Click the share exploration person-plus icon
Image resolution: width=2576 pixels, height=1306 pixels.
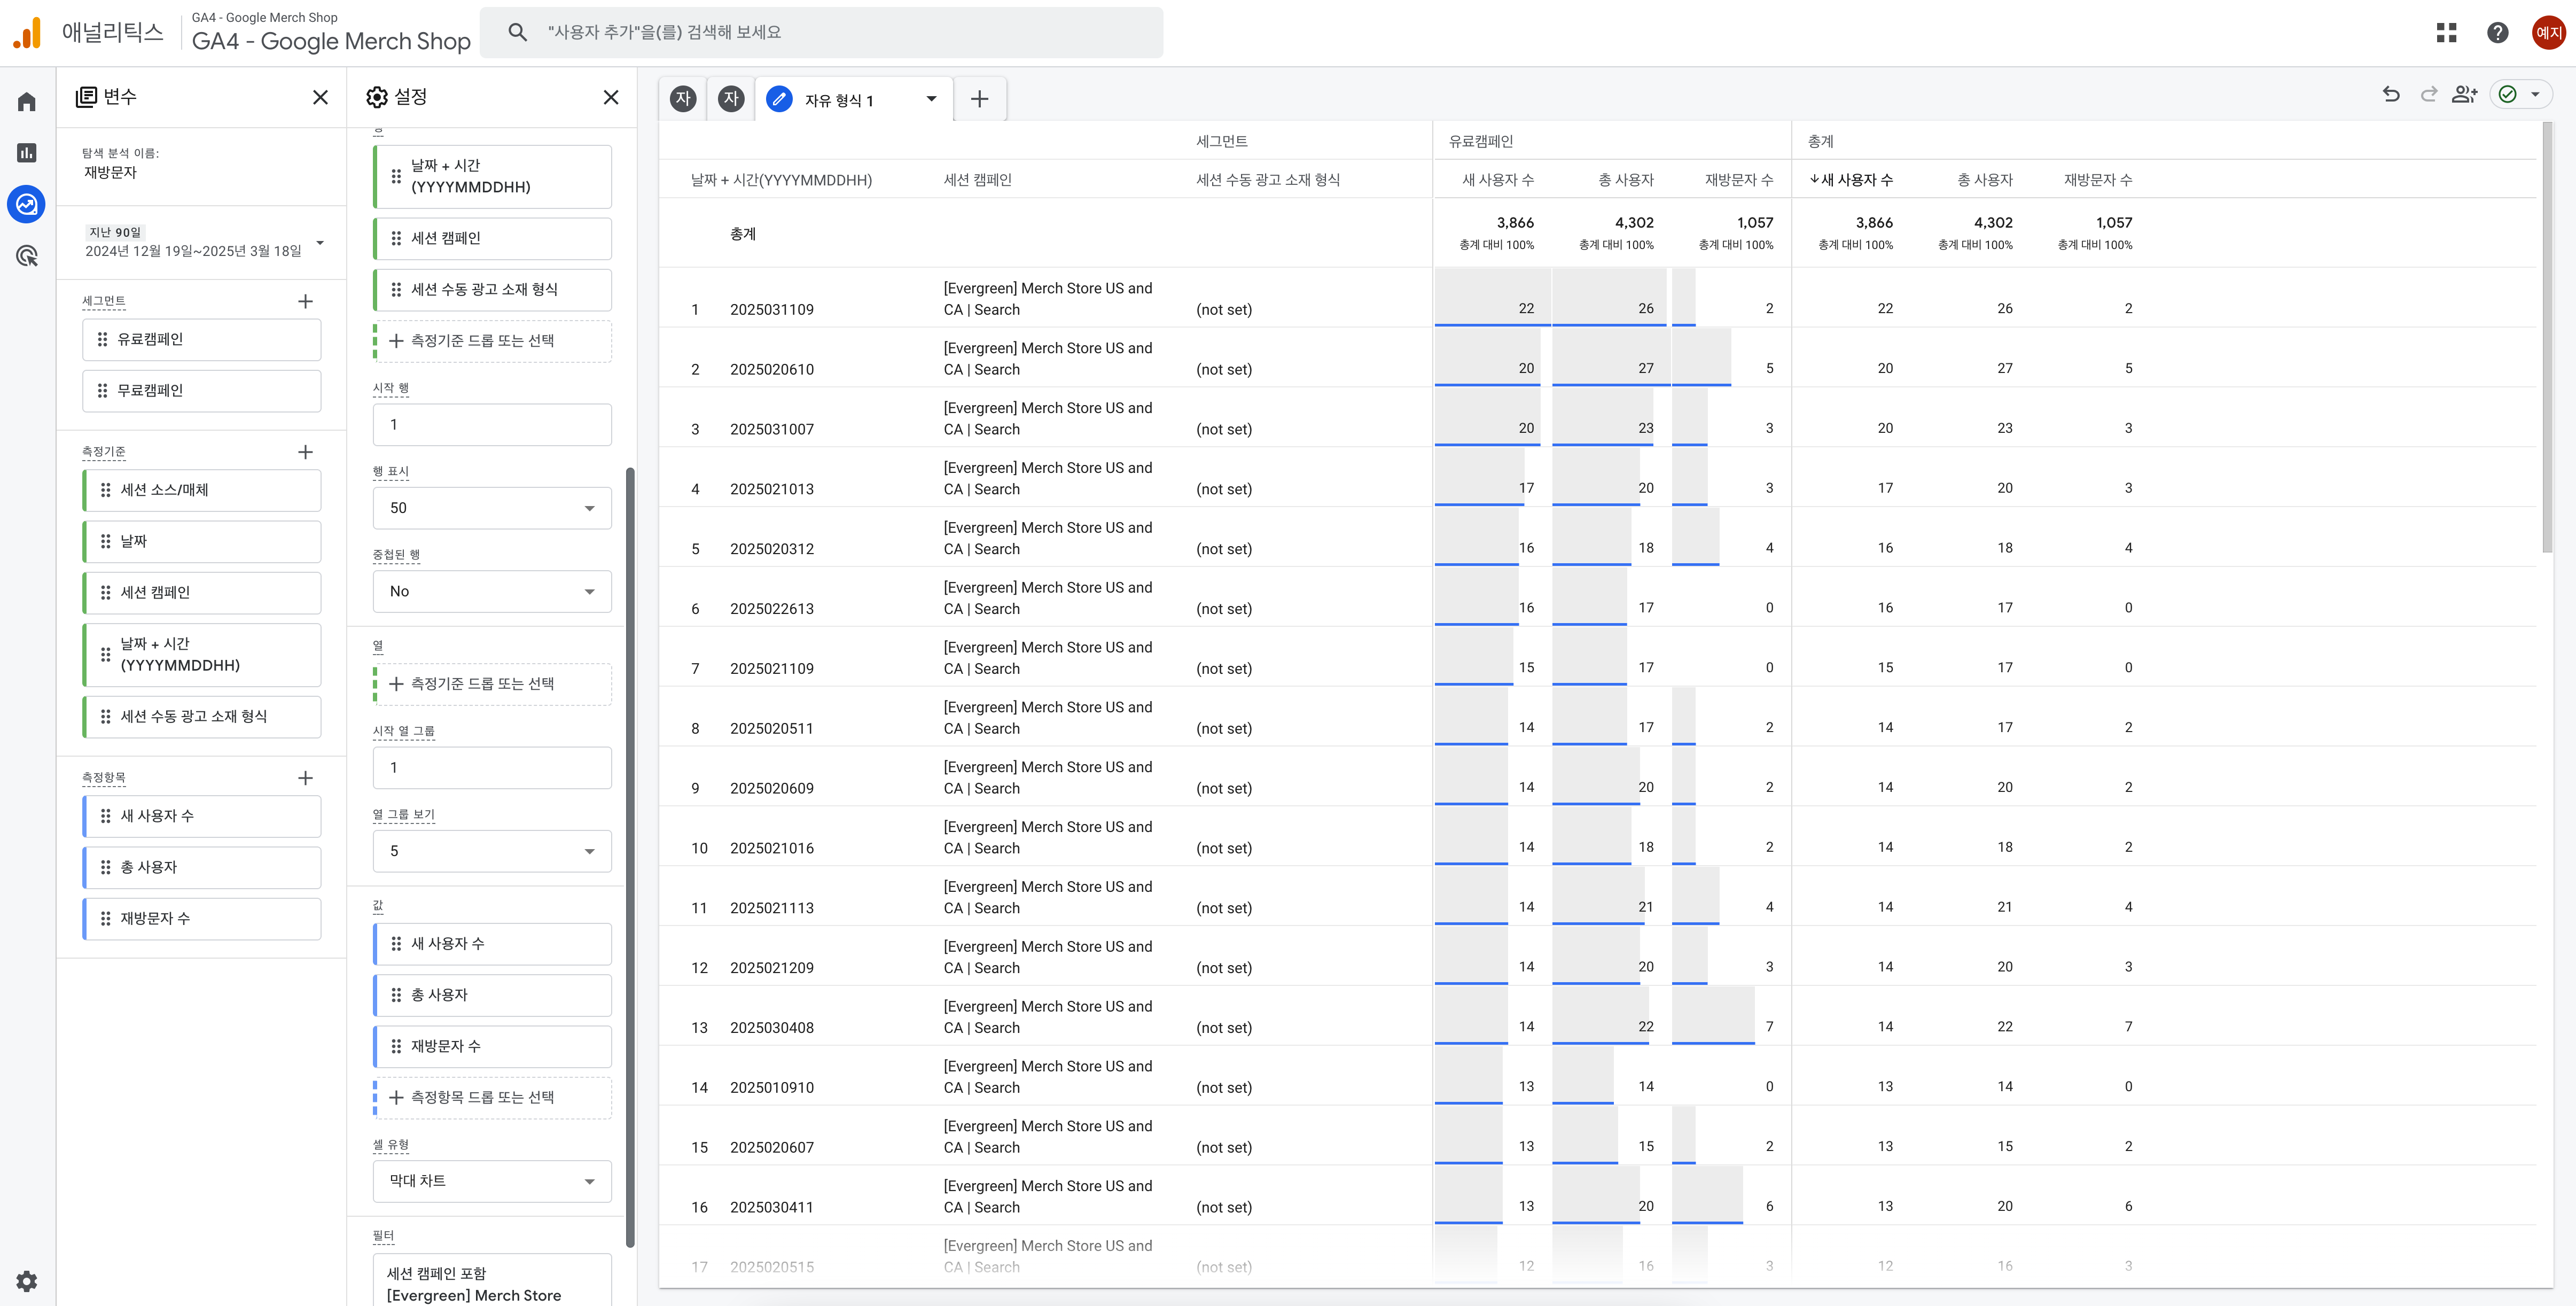pos(2464,94)
